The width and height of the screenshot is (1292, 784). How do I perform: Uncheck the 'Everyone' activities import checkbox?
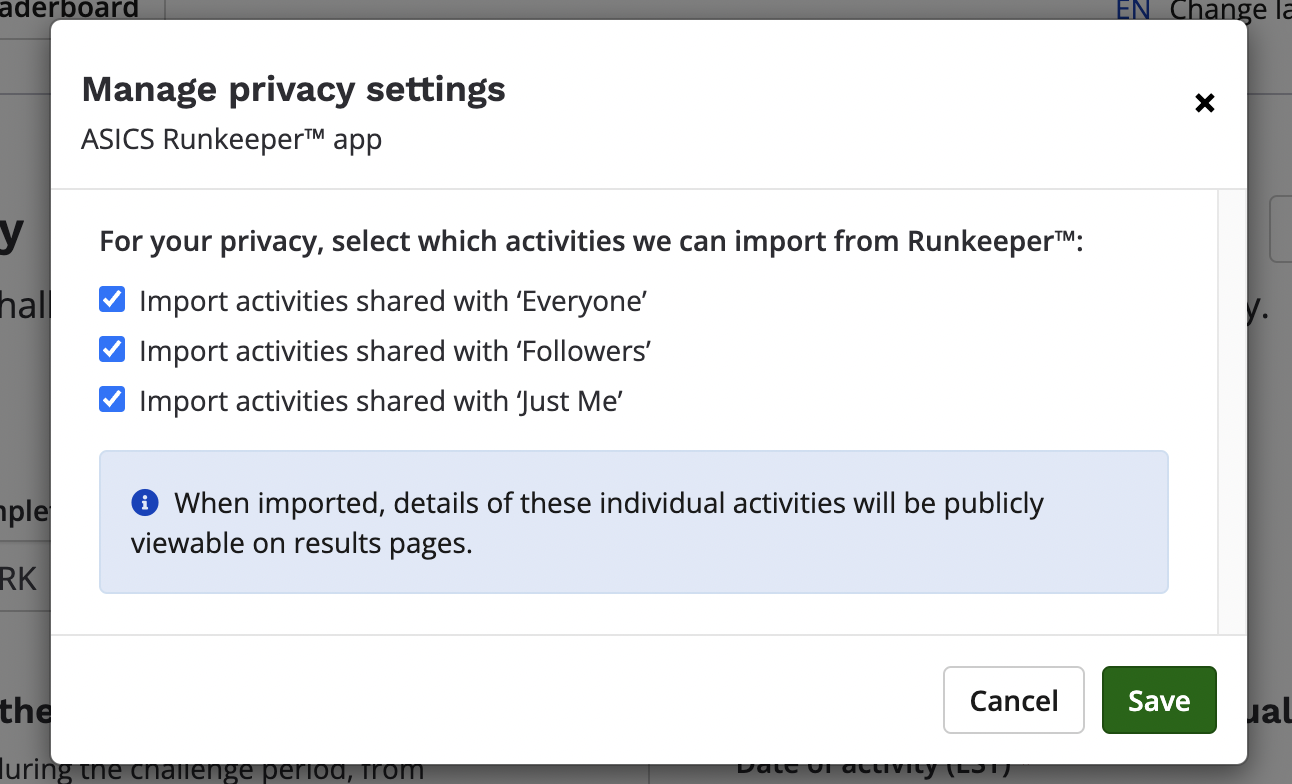tap(112, 299)
